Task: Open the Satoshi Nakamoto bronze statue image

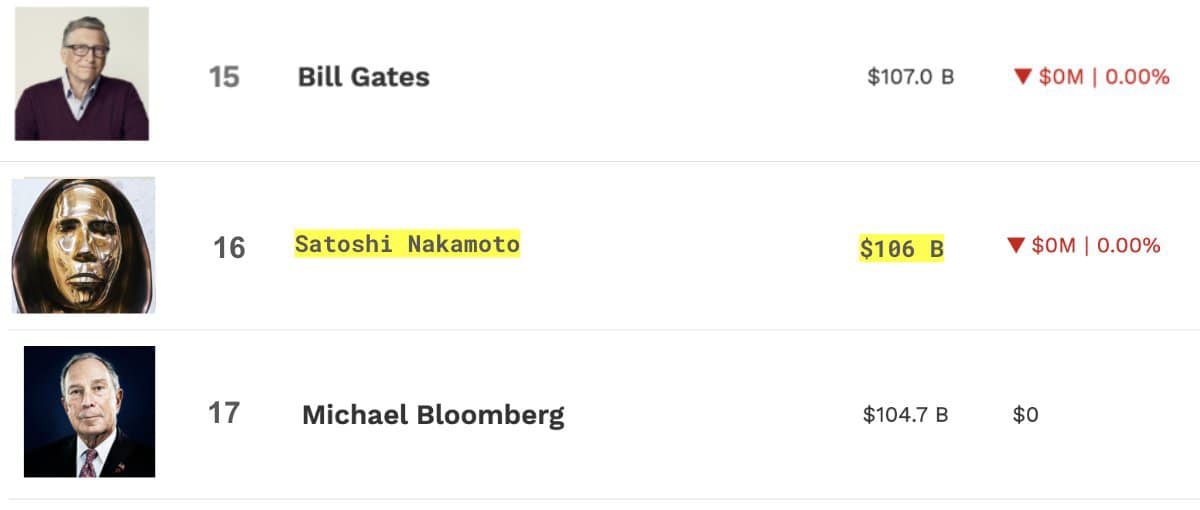Action: (x=83, y=245)
